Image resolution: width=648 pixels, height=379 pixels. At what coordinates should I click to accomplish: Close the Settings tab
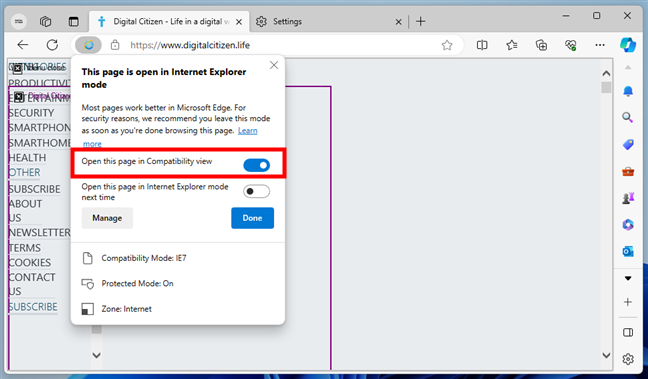click(x=398, y=22)
